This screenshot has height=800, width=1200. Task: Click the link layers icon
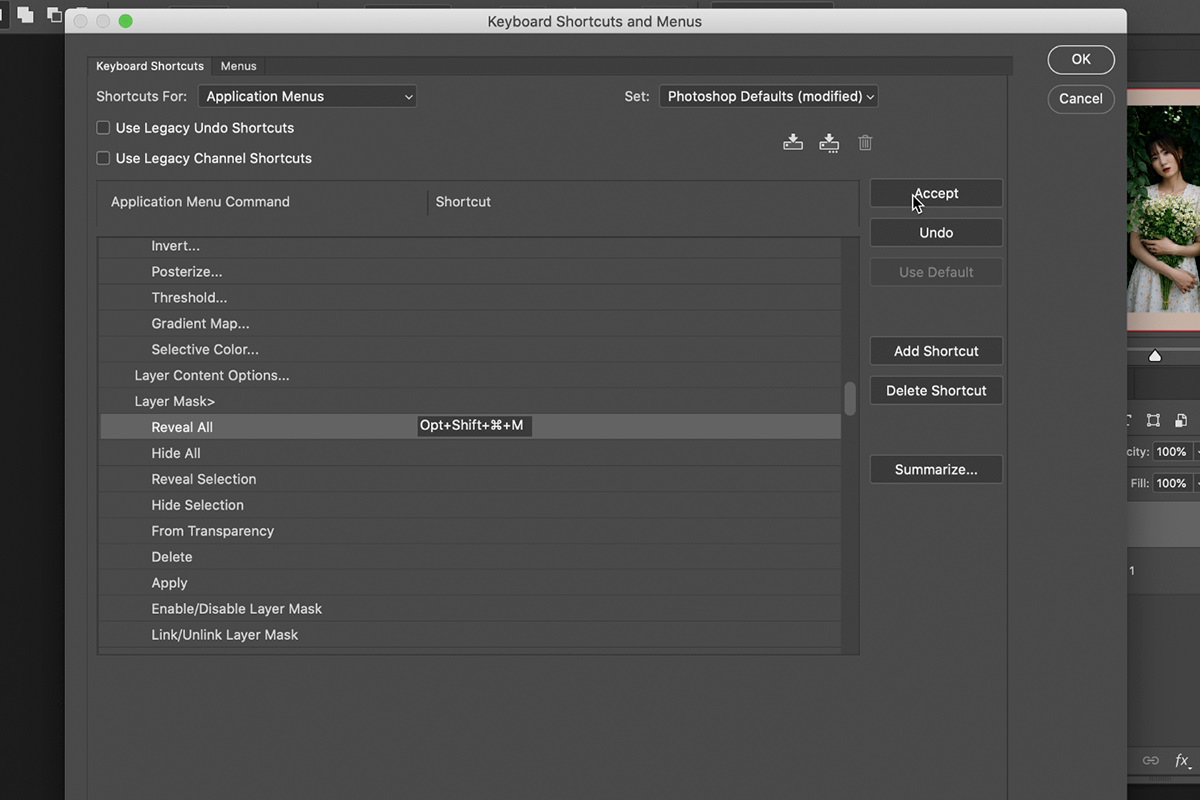pyautogui.click(x=1151, y=760)
